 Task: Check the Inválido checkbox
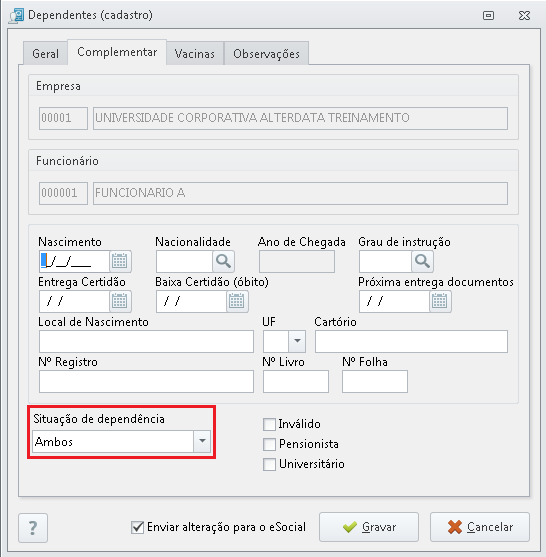269,424
